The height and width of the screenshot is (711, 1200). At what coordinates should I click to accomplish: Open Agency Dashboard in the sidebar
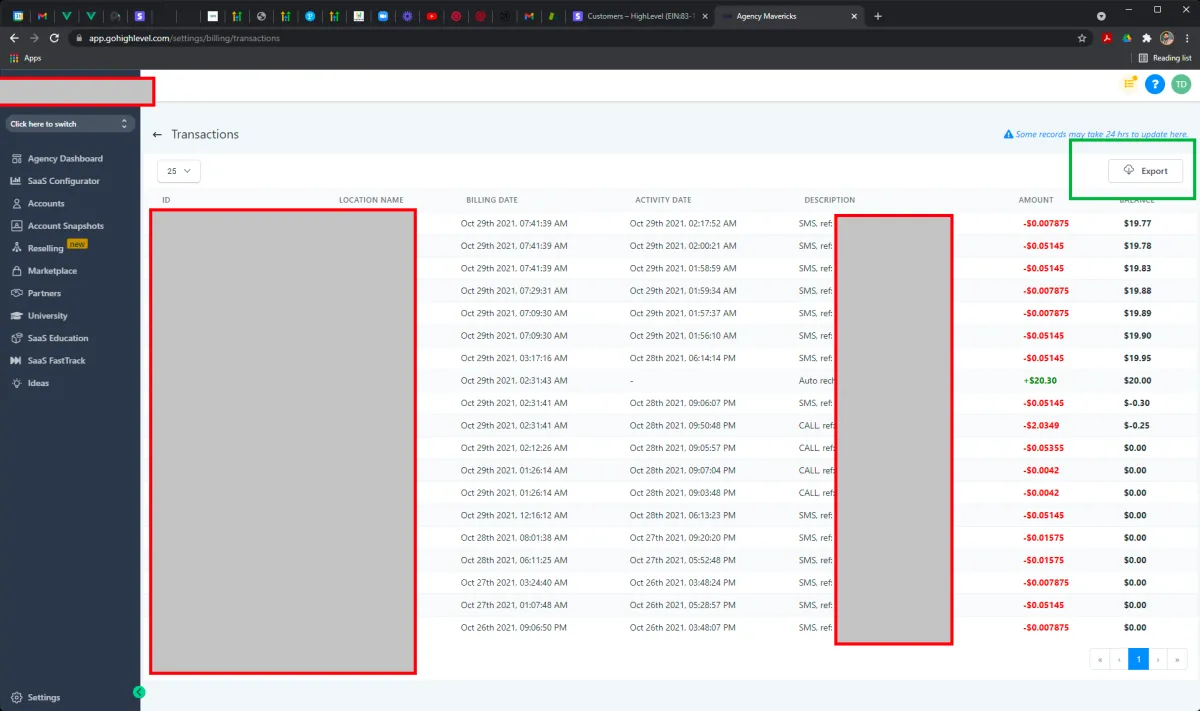57,159
